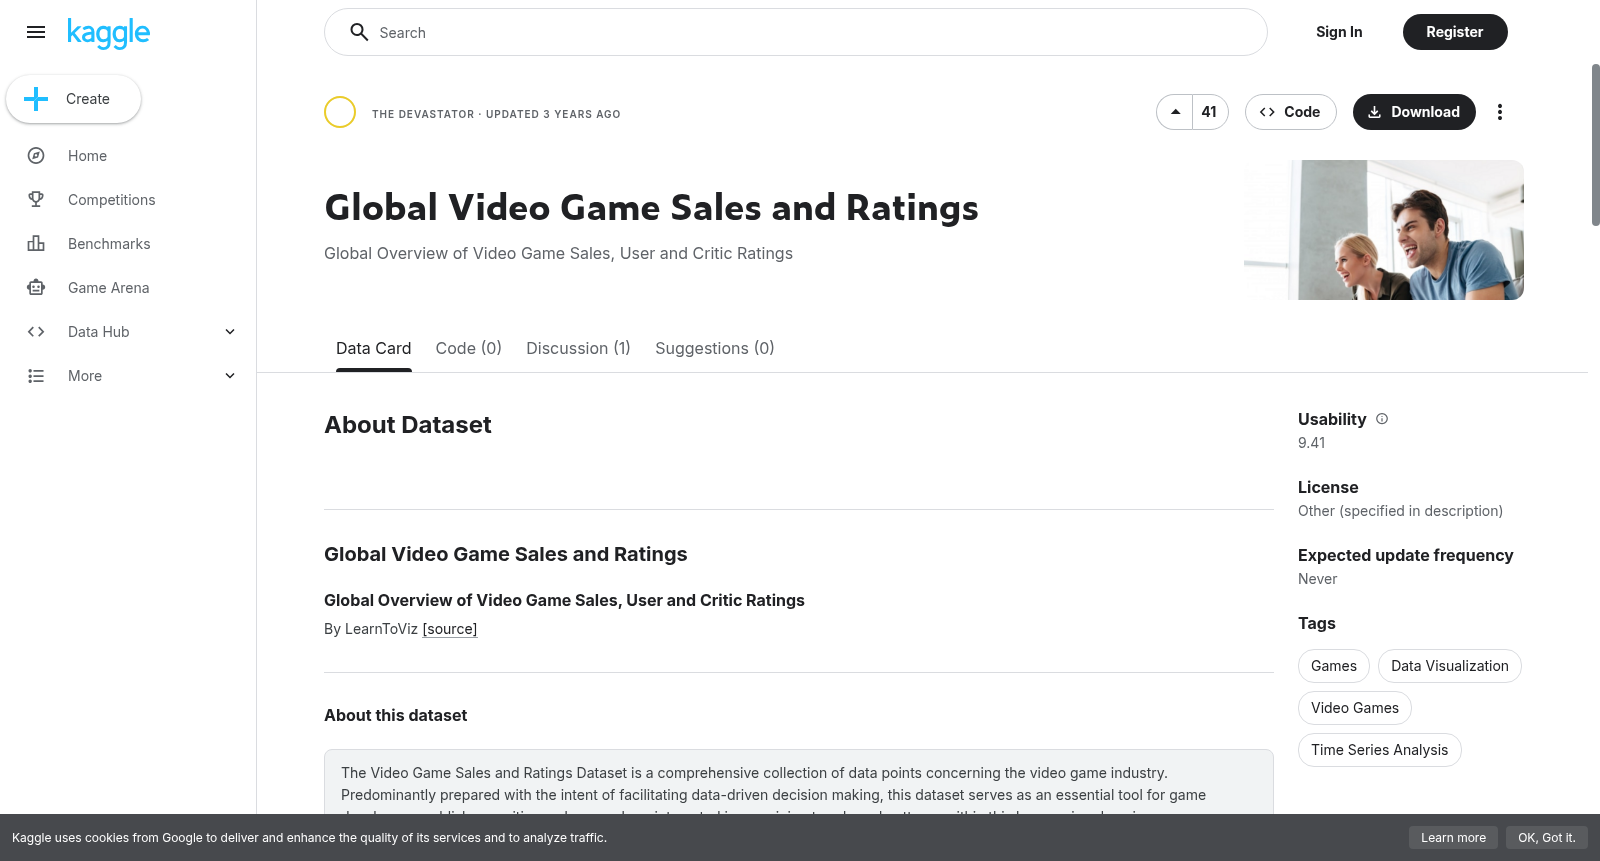
Task: Open Benchmarks in sidebar
Action: 109,244
